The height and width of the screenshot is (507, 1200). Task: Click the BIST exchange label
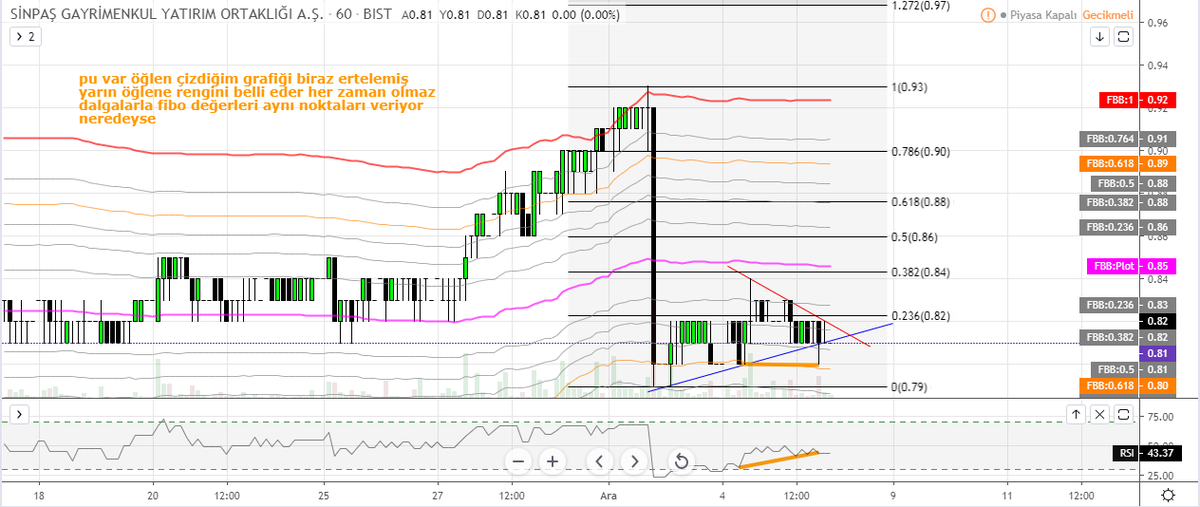point(380,16)
